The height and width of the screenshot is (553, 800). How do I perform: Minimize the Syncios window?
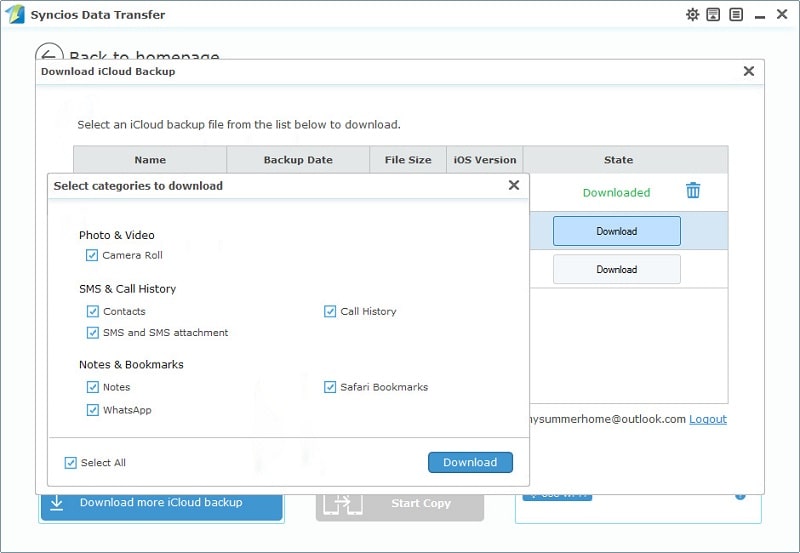tap(760, 16)
